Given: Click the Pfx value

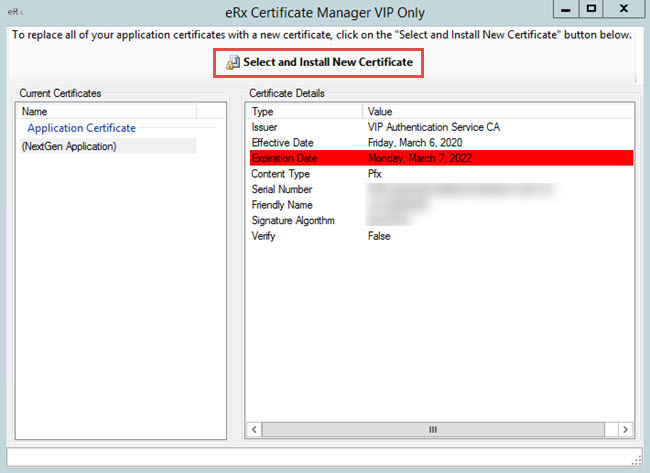Looking at the screenshot, I should 375,174.
